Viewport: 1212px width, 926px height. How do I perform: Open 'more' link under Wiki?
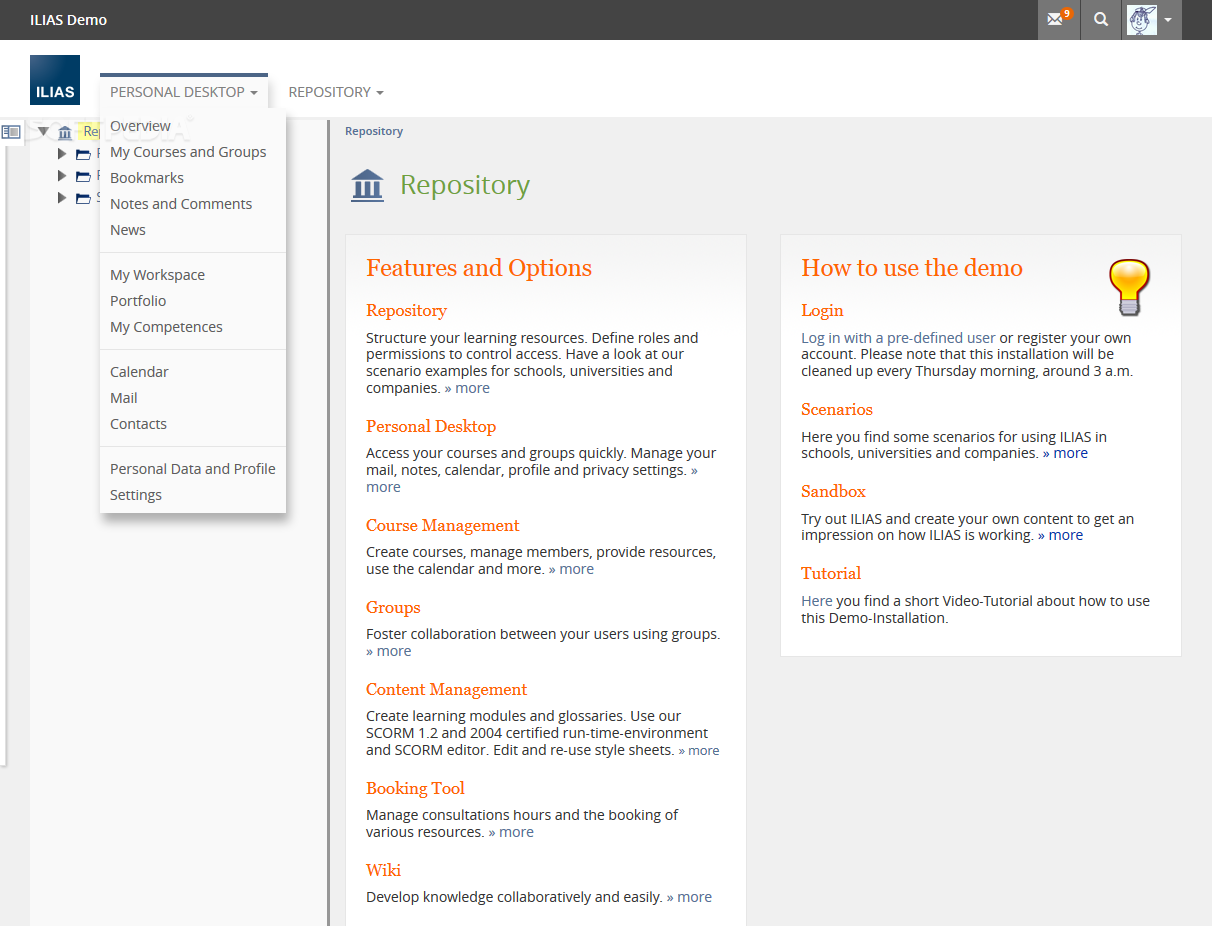(x=689, y=897)
